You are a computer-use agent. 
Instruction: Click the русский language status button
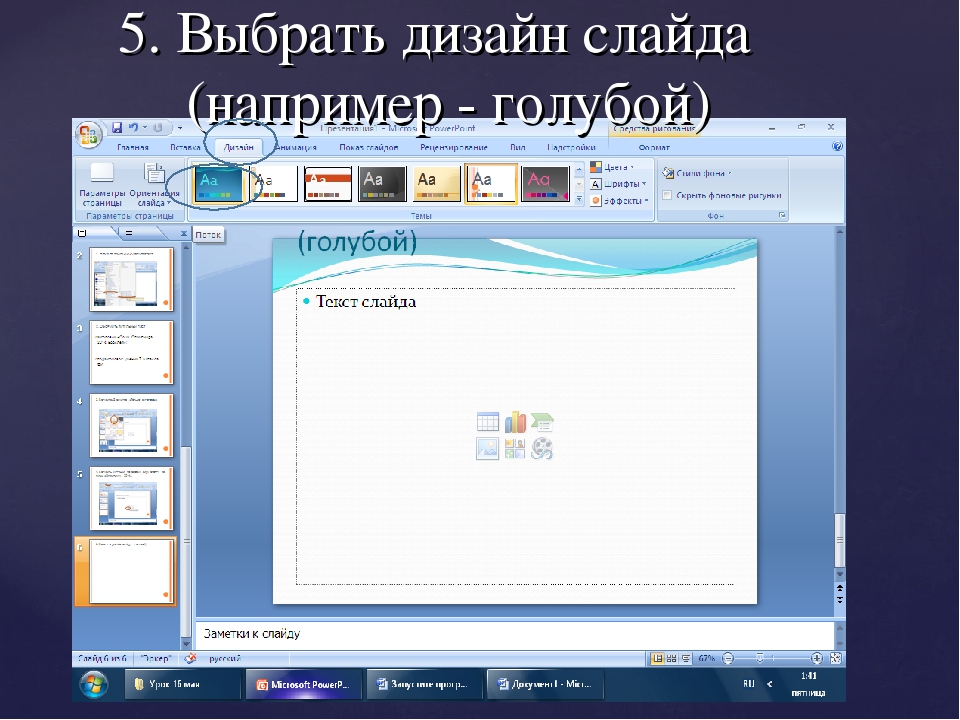[x=225, y=659]
